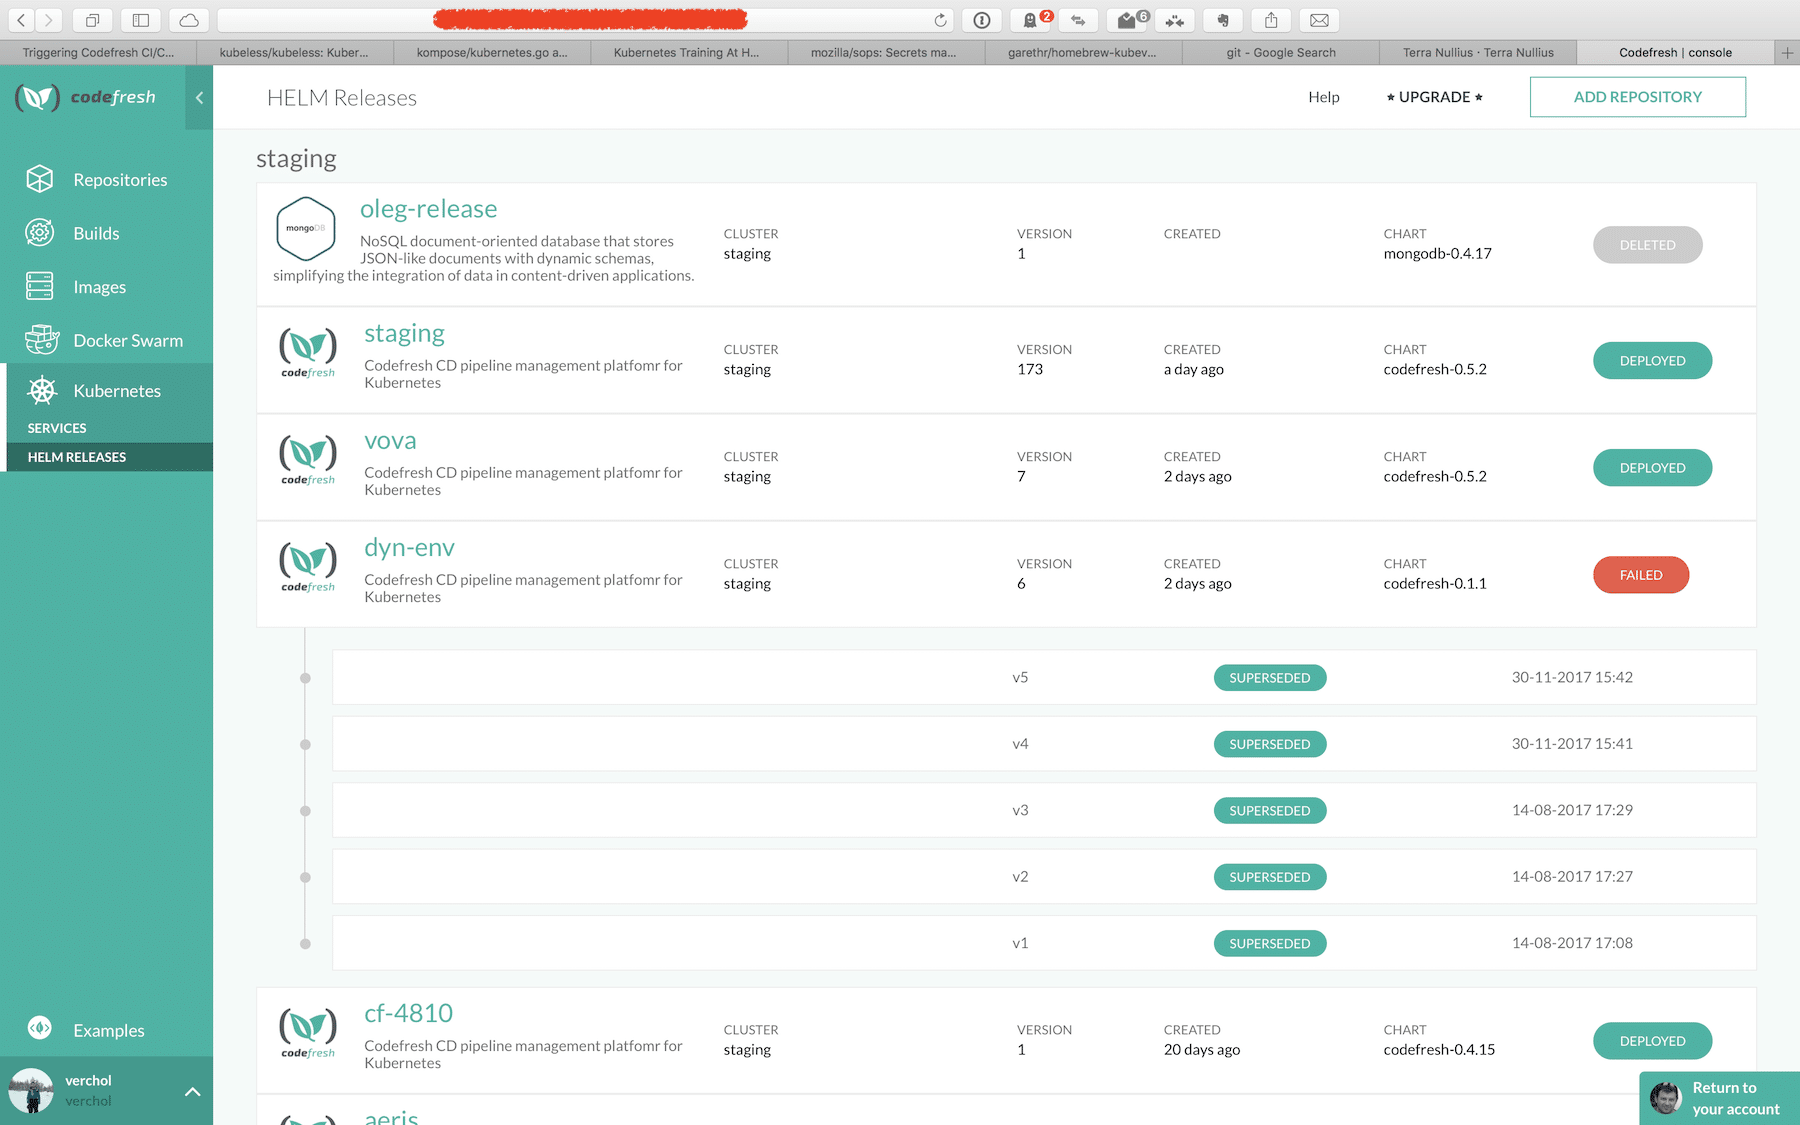Open the Builds gear icon

click(x=40, y=233)
